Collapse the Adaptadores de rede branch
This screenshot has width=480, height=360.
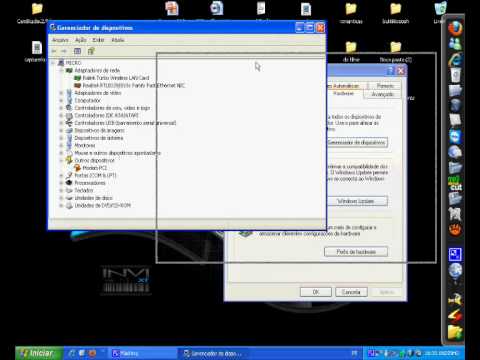point(61,70)
